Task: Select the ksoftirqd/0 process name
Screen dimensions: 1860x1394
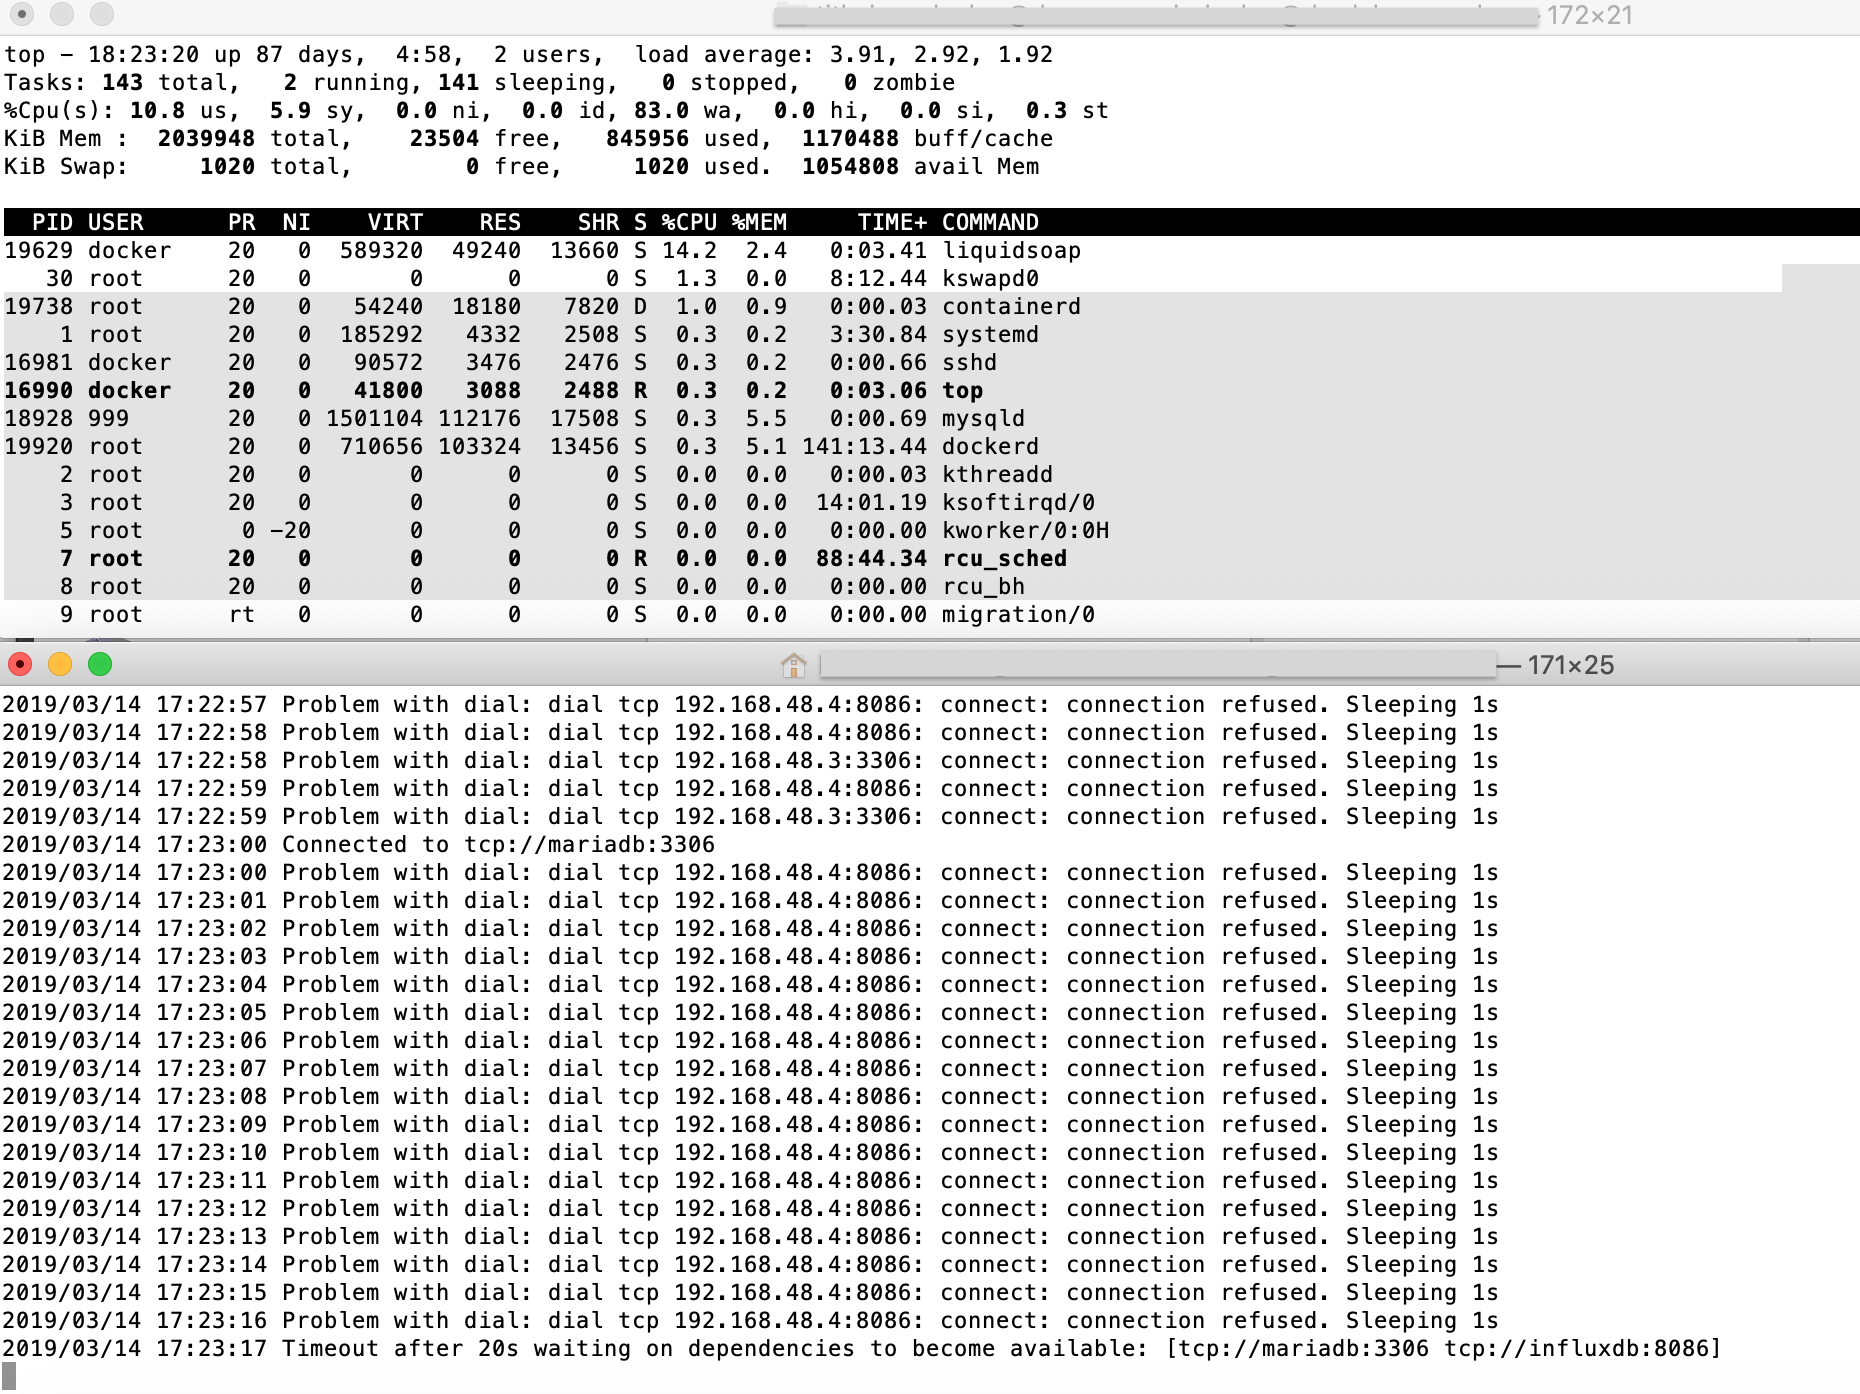Action: point(1018,502)
